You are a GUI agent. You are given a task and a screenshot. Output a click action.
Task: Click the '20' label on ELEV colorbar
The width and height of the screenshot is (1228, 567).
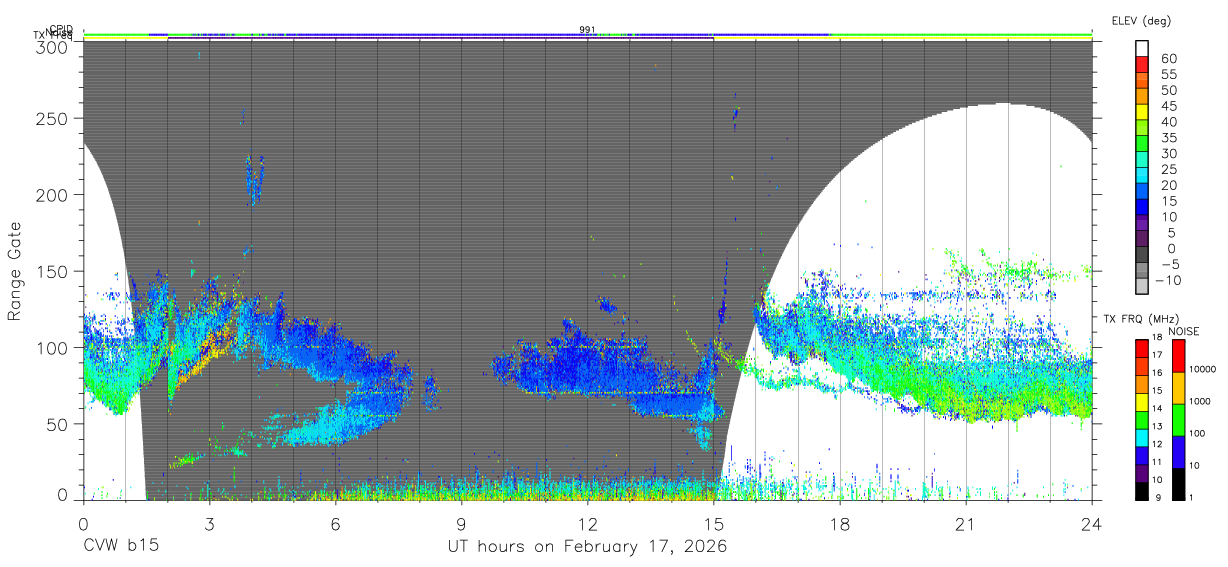1168,186
